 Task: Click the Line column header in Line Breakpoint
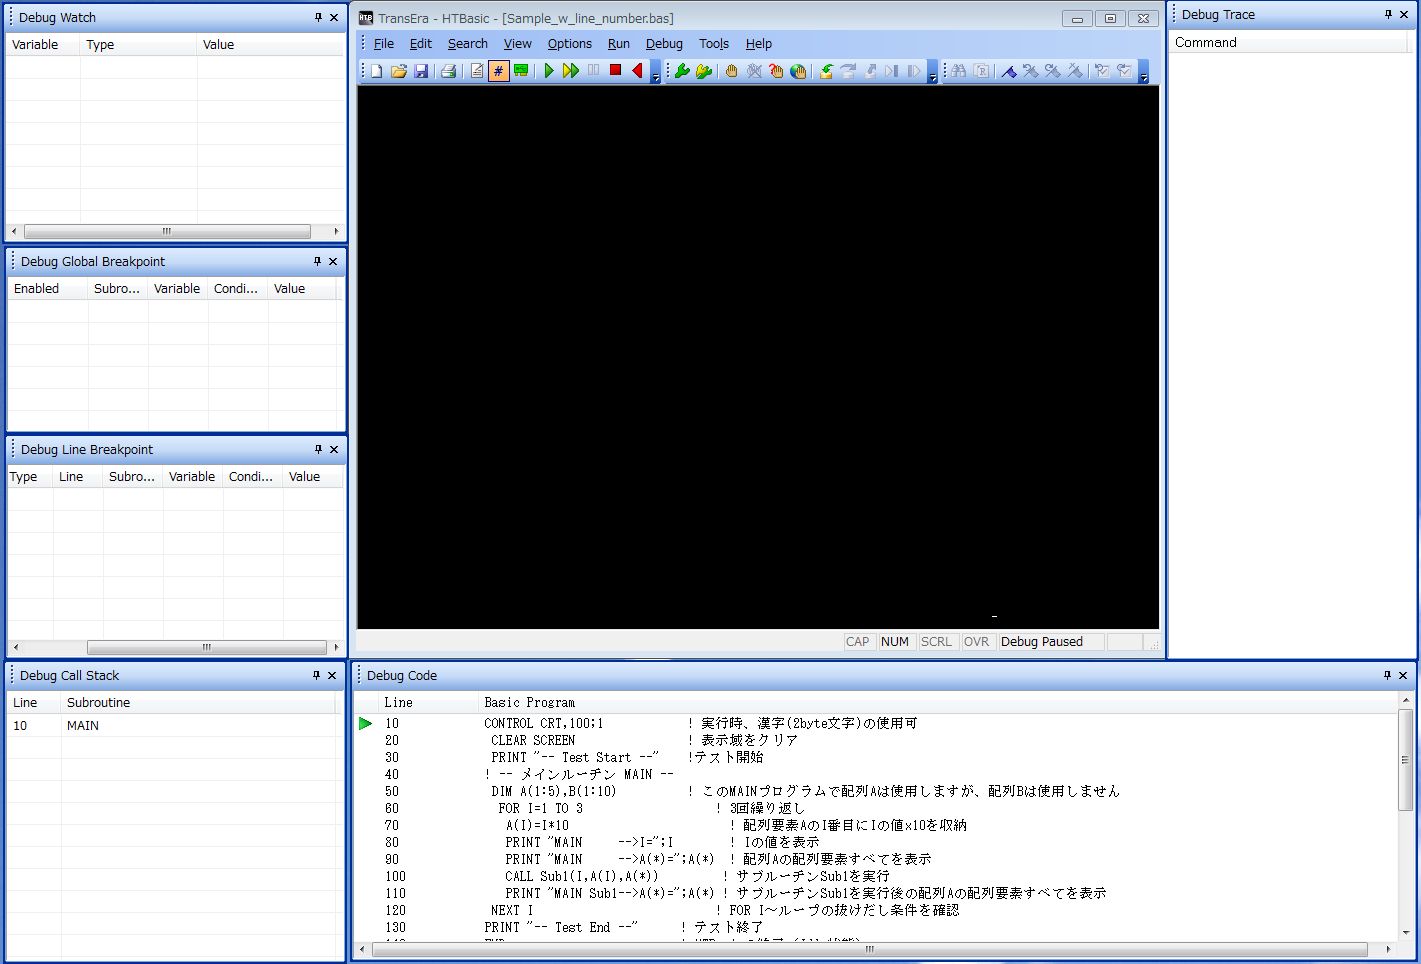click(78, 476)
